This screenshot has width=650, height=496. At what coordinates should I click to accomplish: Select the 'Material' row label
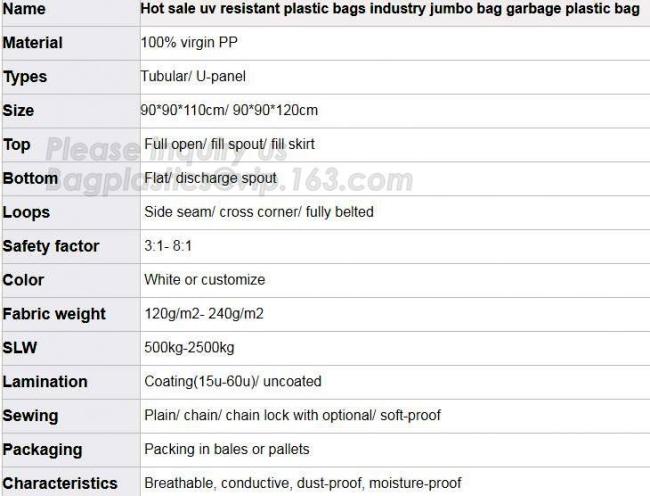tap(32, 43)
